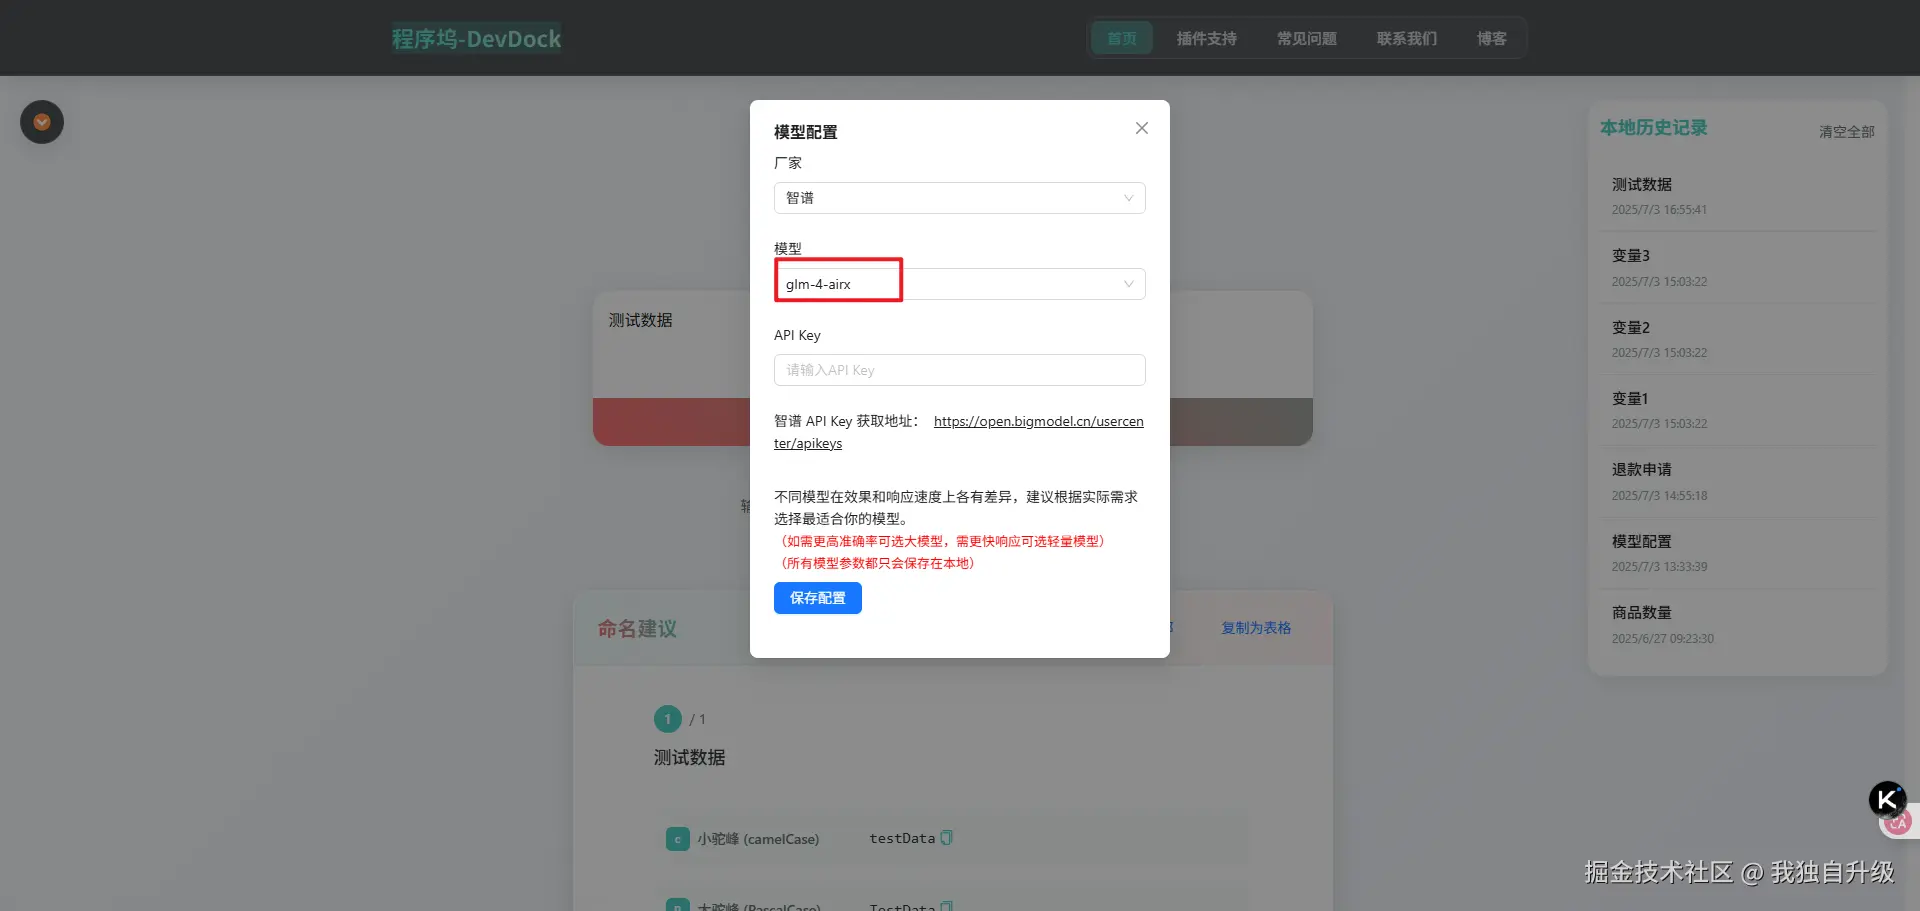Click 清空全部 to clear history
The height and width of the screenshot is (911, 1920).
(1846, 132)
